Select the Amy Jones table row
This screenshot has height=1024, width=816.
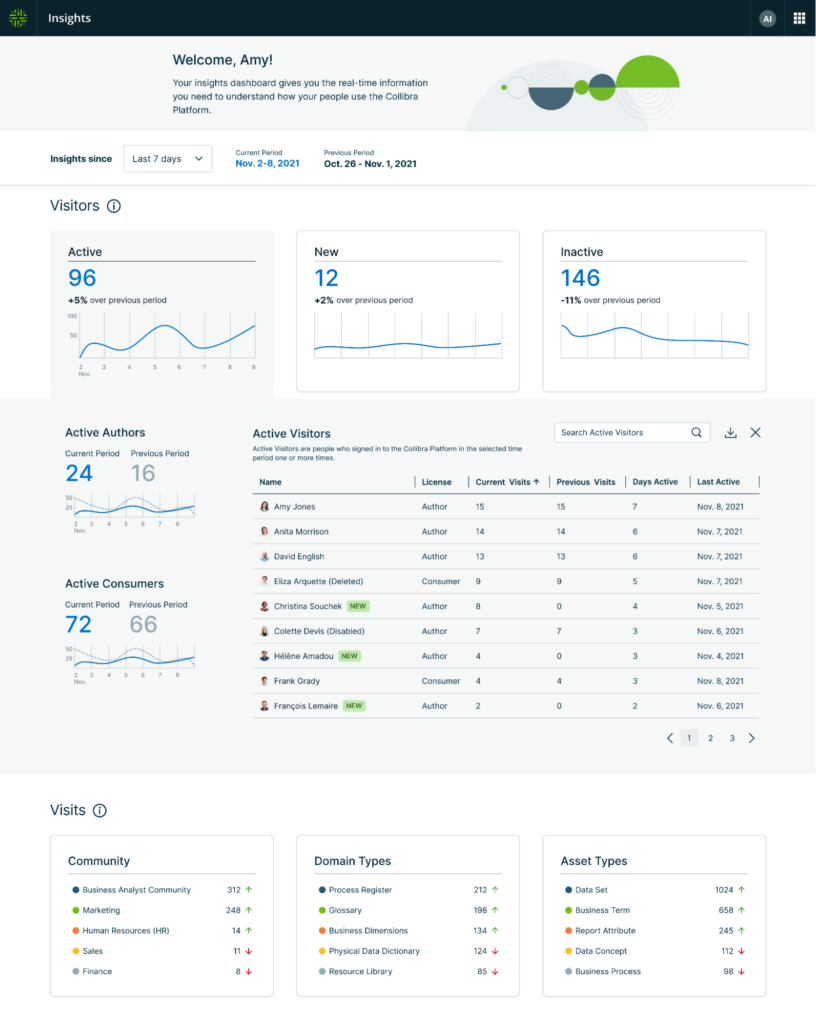[x=450, y=506]
